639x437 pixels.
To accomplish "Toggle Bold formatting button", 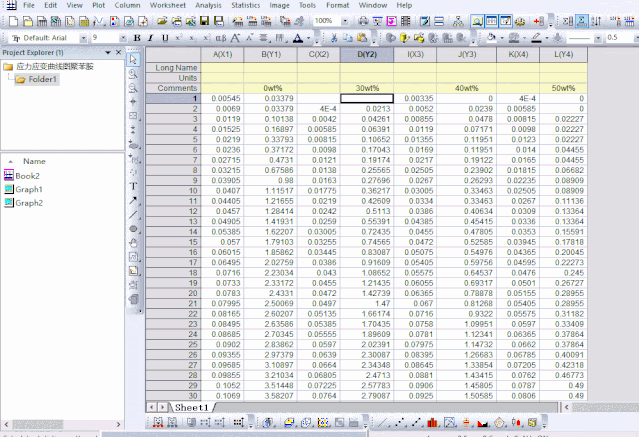I will (137, 38).
